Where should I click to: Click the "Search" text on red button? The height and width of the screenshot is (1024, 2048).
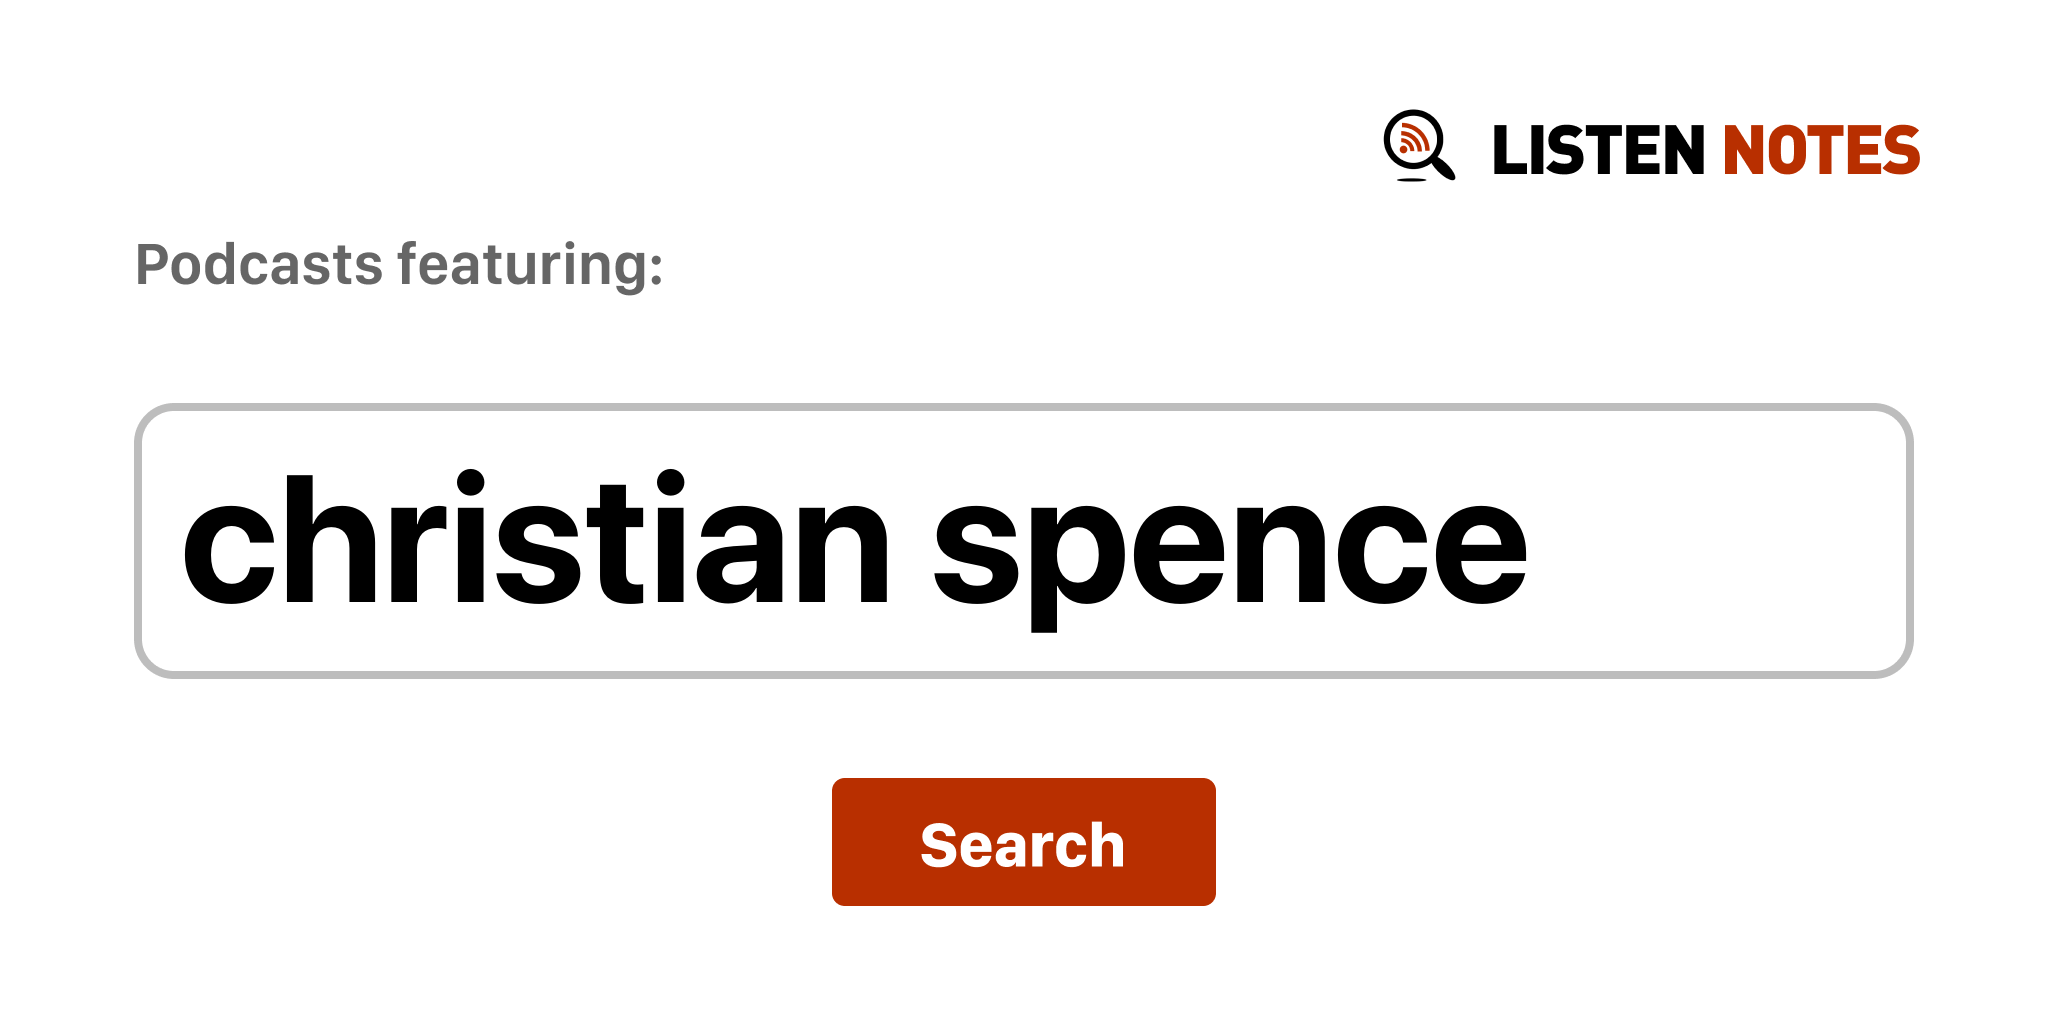(x=1022, y=845)
